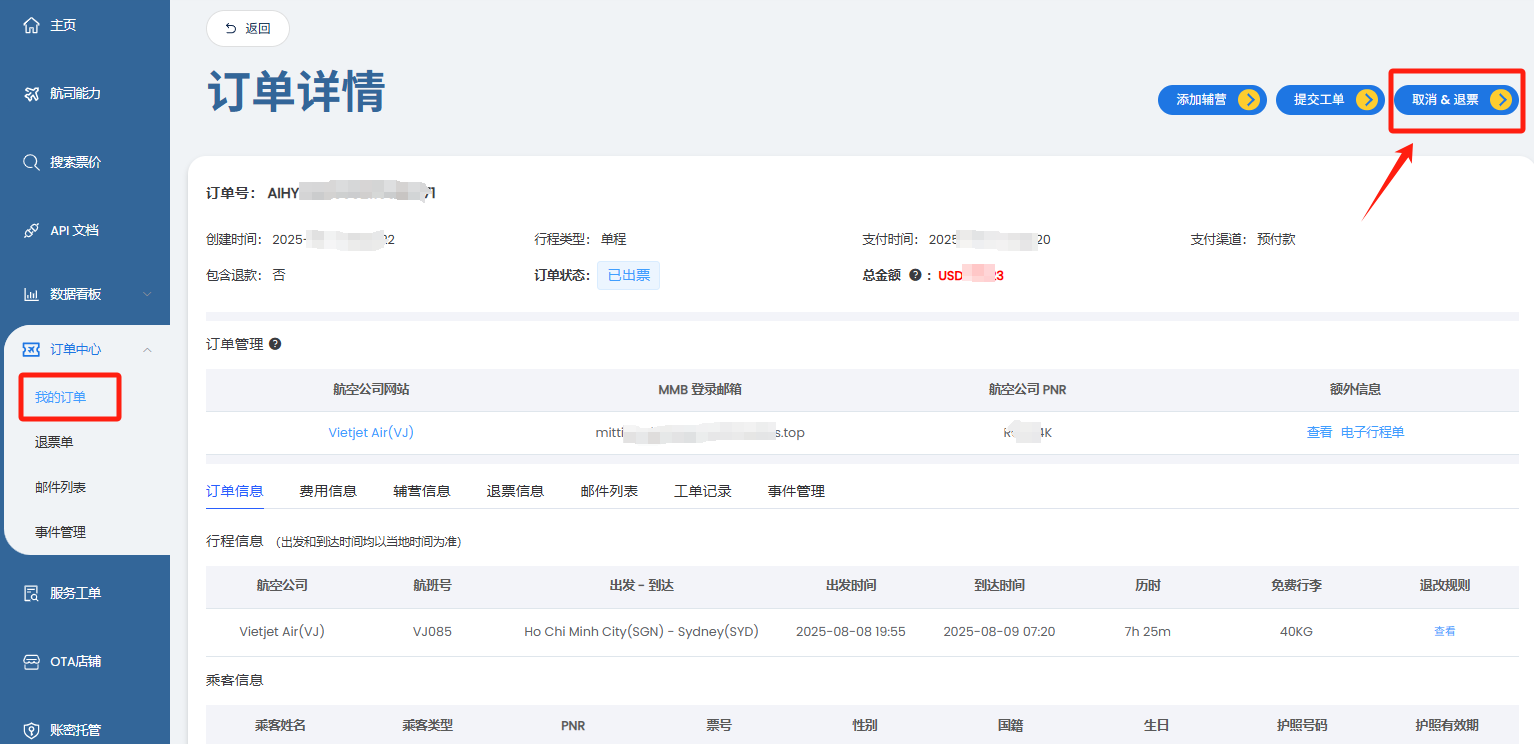Open the Vietjet Air(VJ) website link
The width and height of the screenshot is (1534, 744).
click(x=371, y=433)
